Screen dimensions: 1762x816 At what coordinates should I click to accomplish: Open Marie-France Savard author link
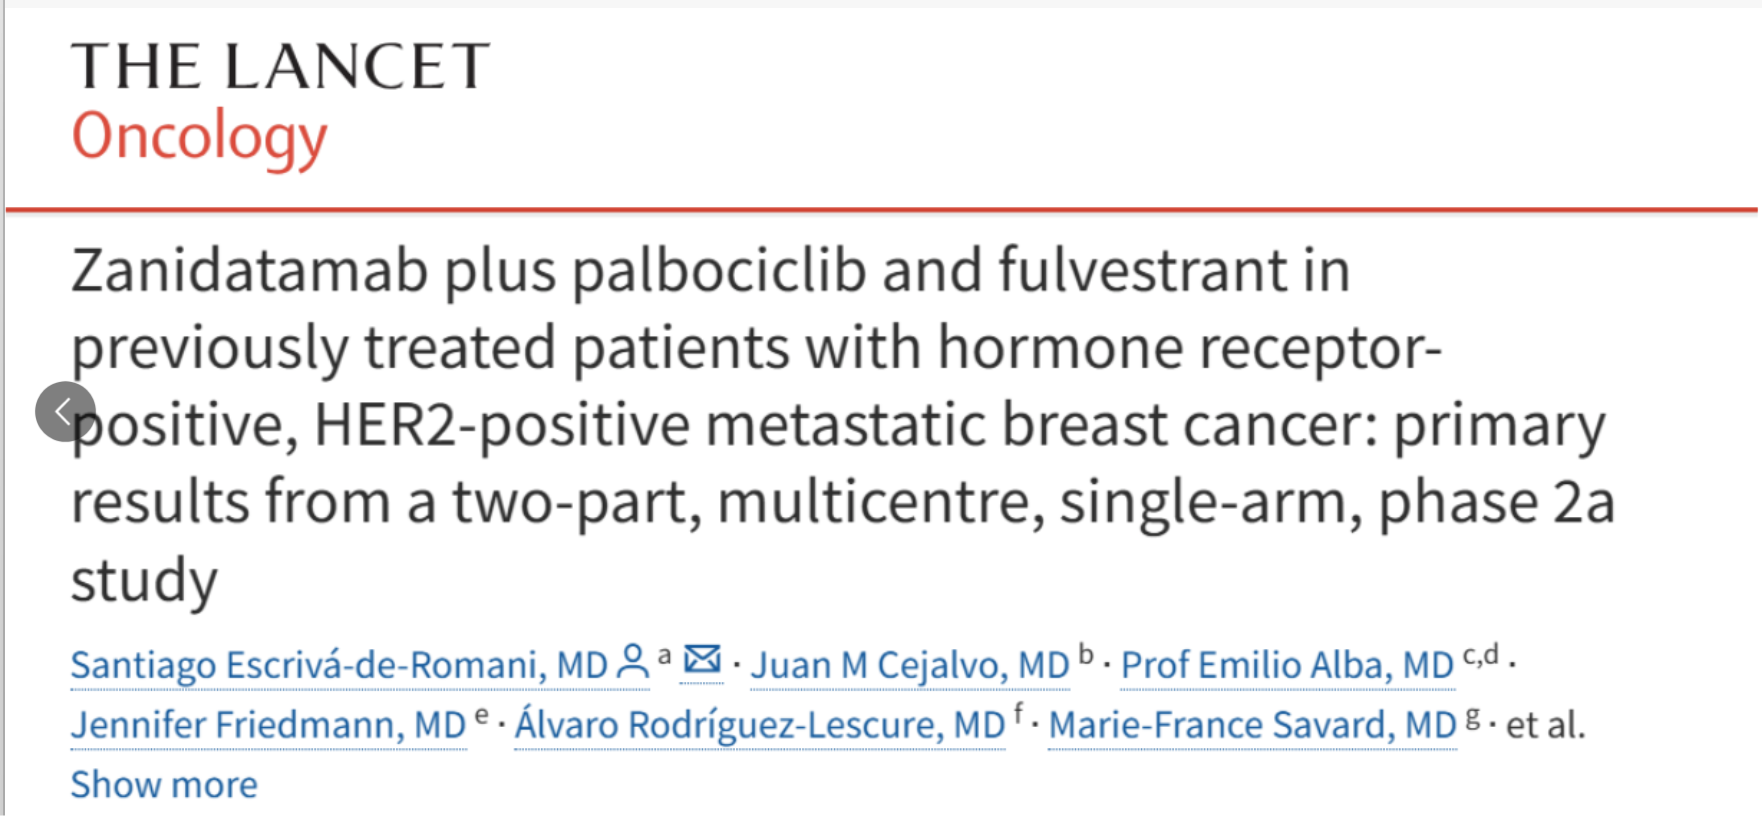tap(1252, 725)
